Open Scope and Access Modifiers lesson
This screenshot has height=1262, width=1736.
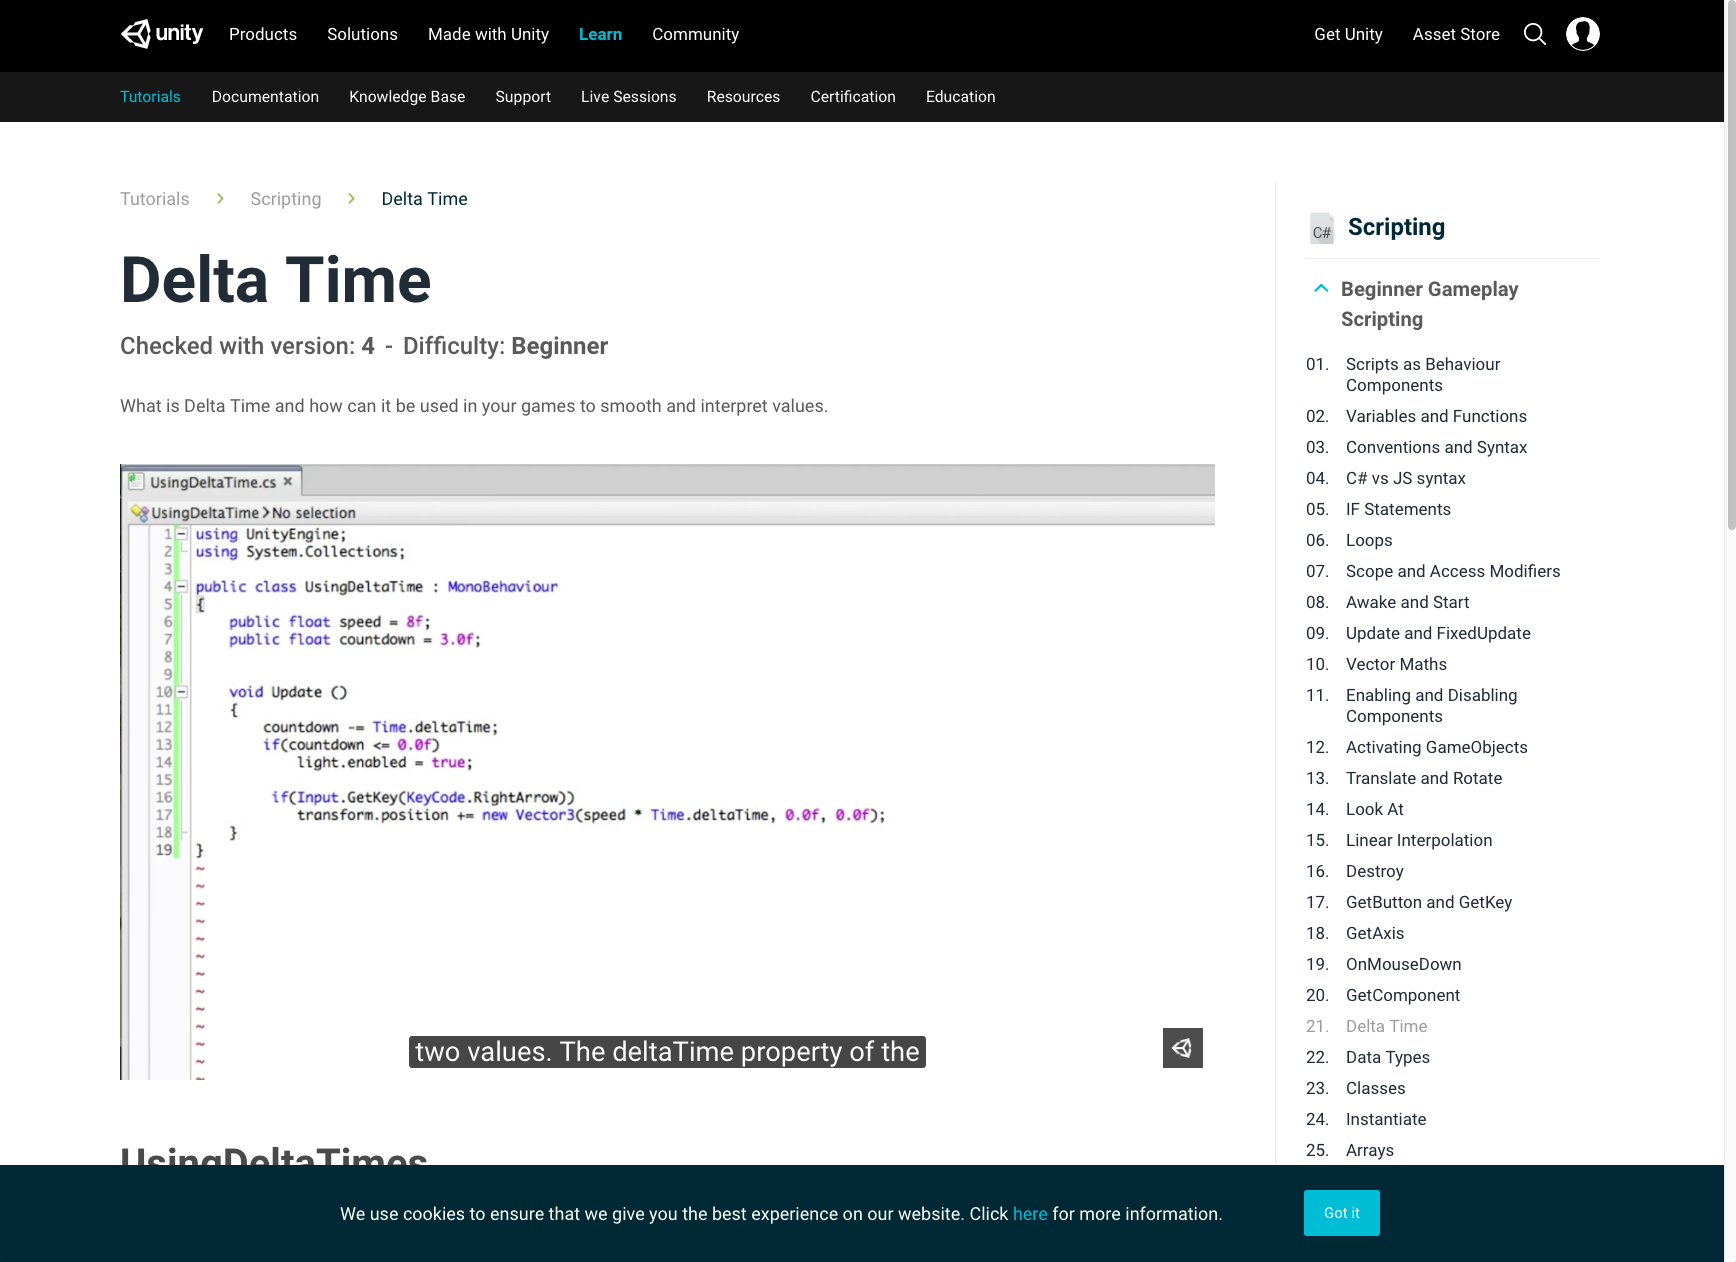[x=1453, y=571]
